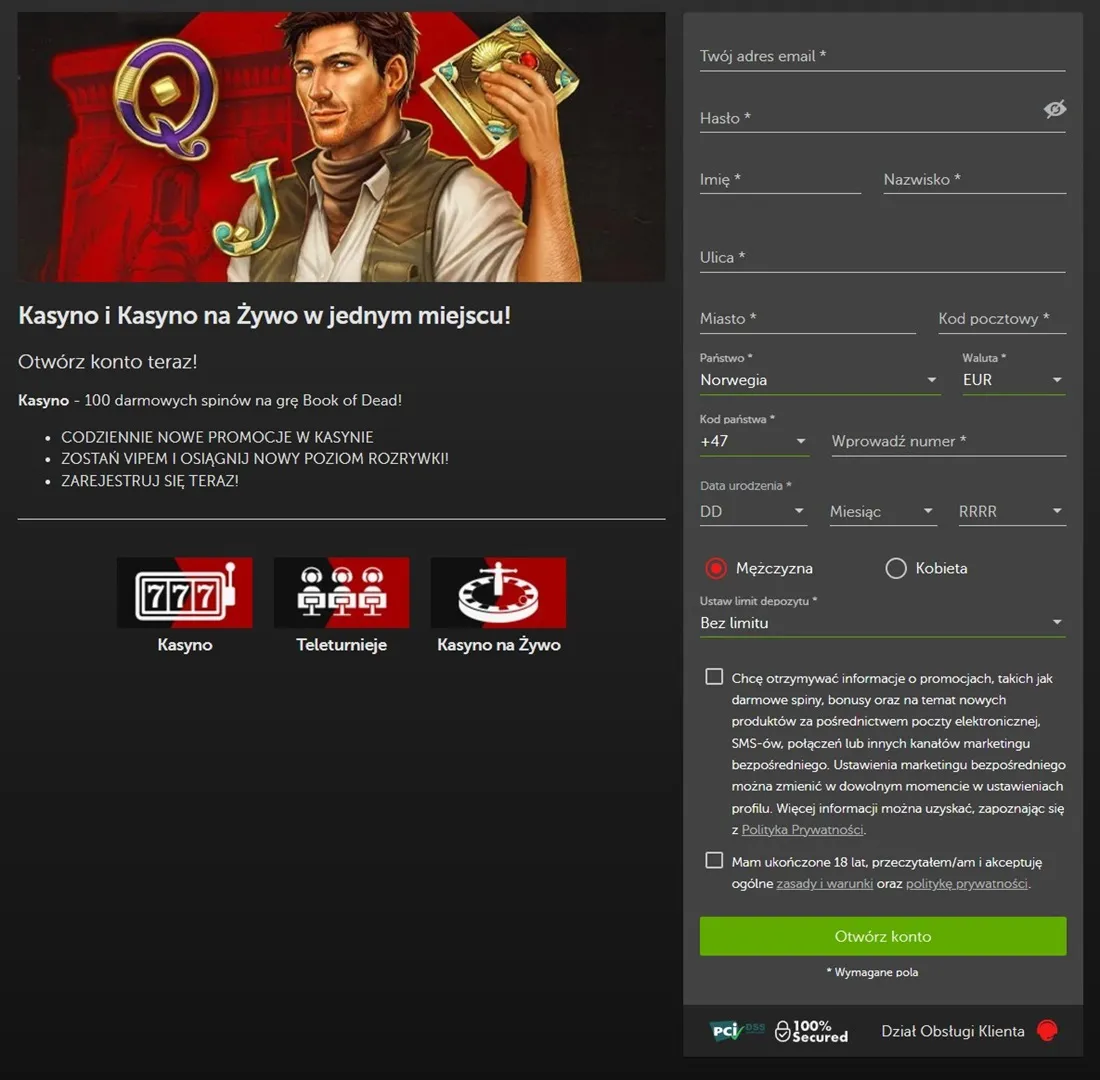
Task: Open the Teleturnieje players icon
Action: pyautogui.click(x=342, y=592)
